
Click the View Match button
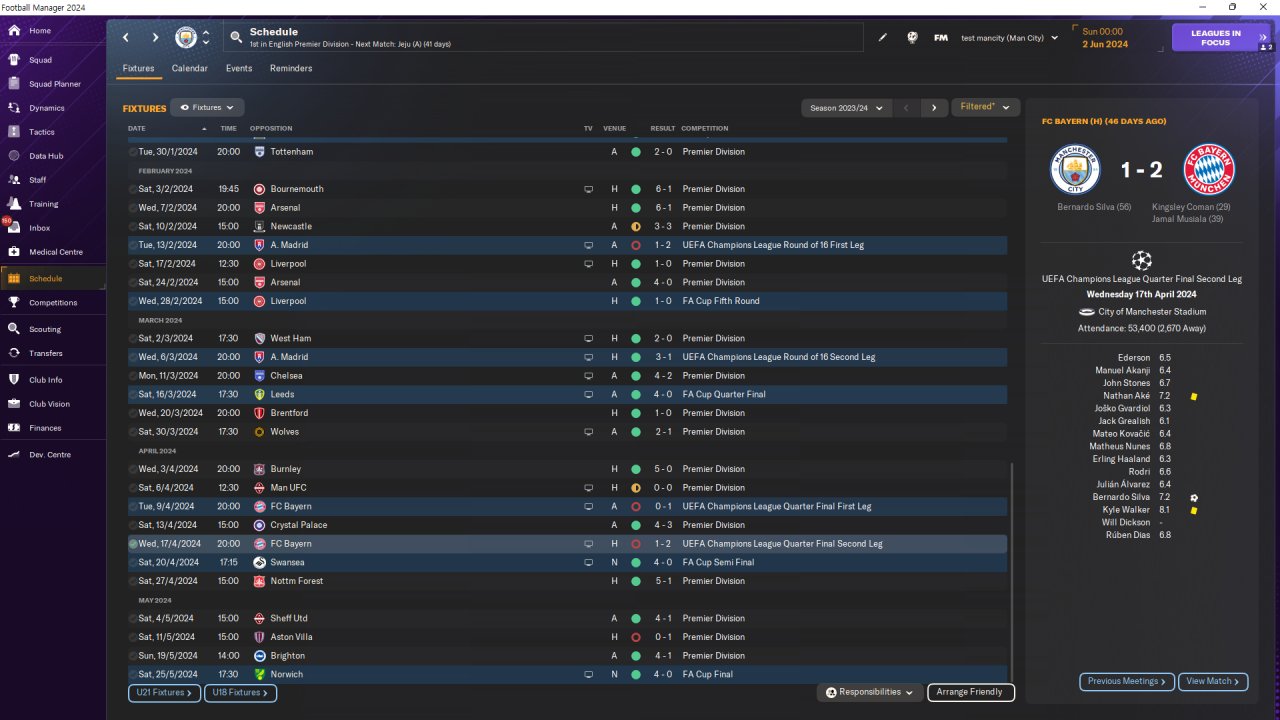tap(1213, 681)
